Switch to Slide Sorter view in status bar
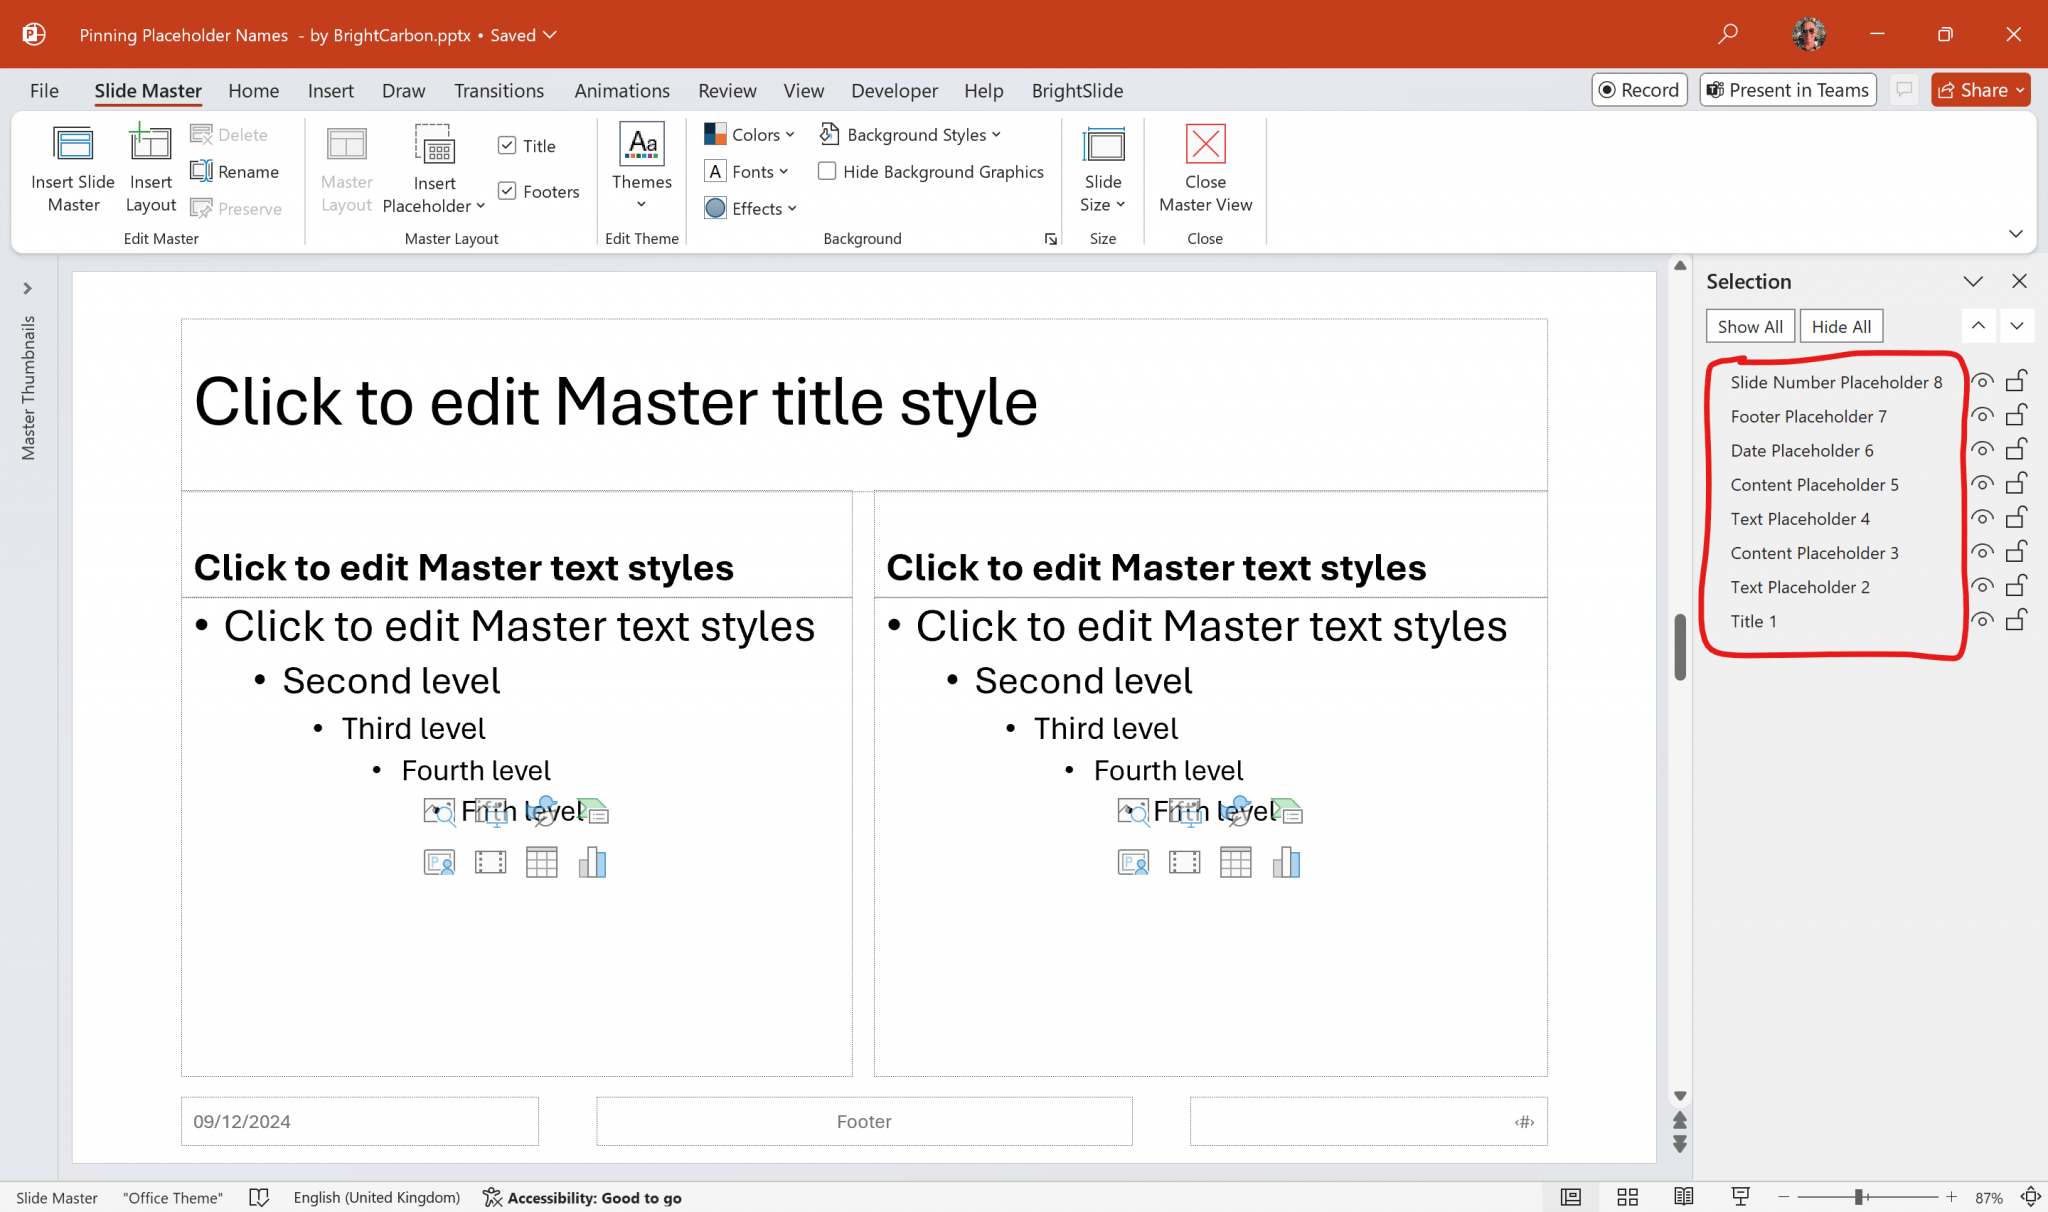The width and height of the screenshot is (2048, 1212). point(1627,1197)
